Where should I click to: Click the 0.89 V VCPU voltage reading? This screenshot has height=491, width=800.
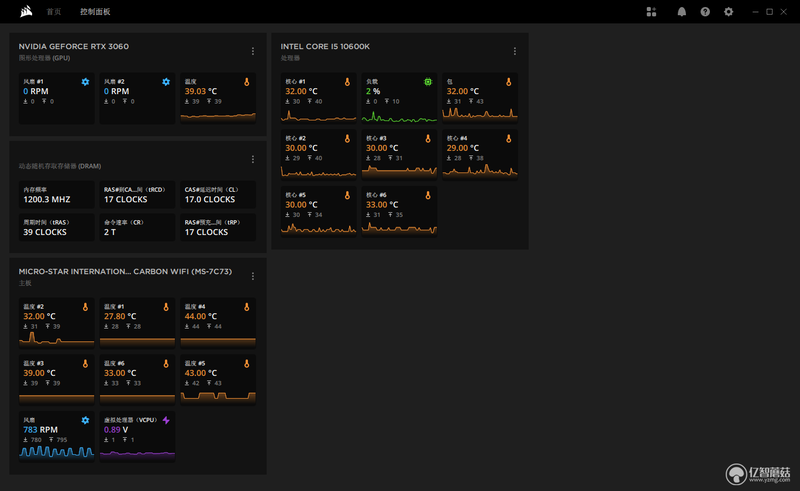pos(116,430)
